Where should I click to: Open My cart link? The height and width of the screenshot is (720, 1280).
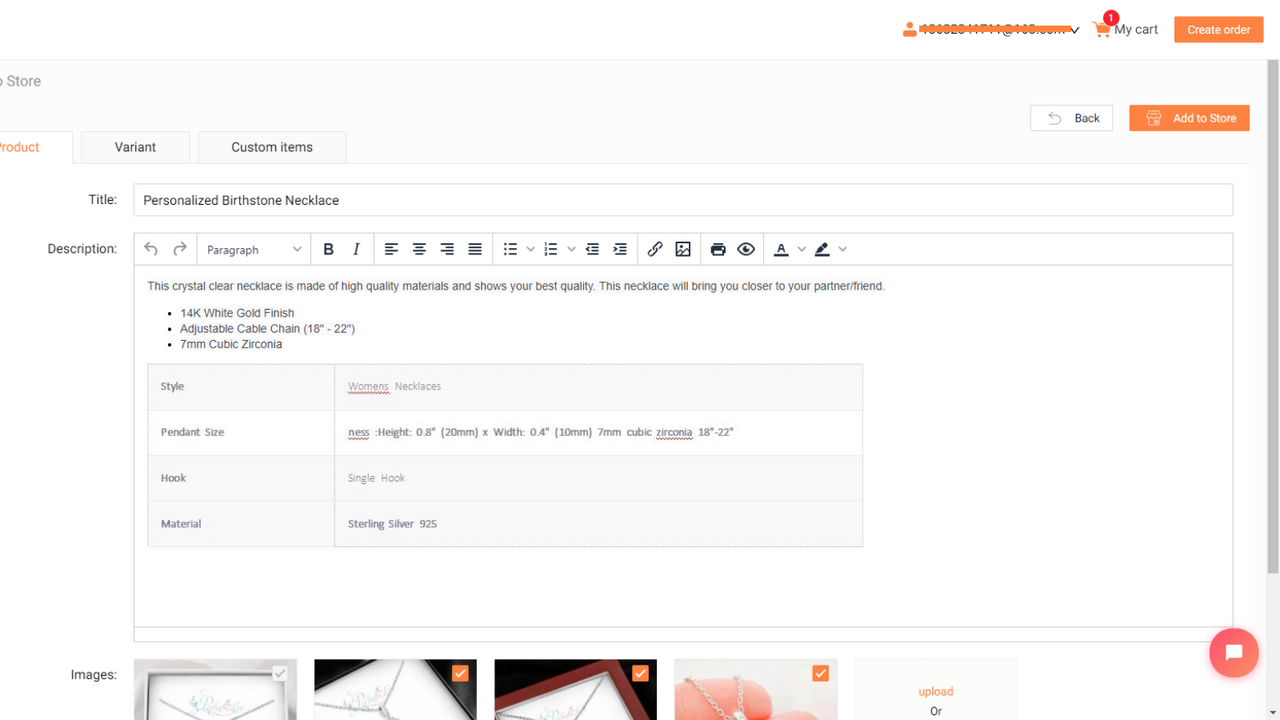click(x=1136, y=30)
